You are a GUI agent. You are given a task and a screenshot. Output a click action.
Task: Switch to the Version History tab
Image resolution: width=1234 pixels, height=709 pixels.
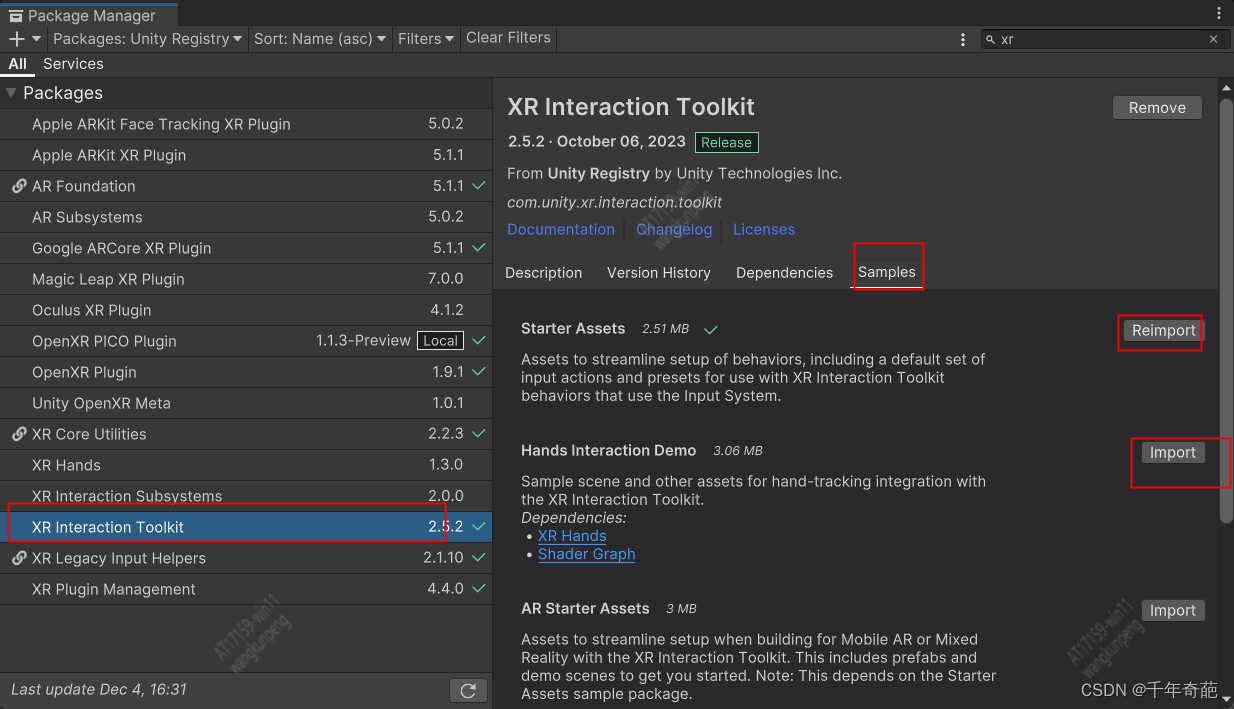point(659,272)
